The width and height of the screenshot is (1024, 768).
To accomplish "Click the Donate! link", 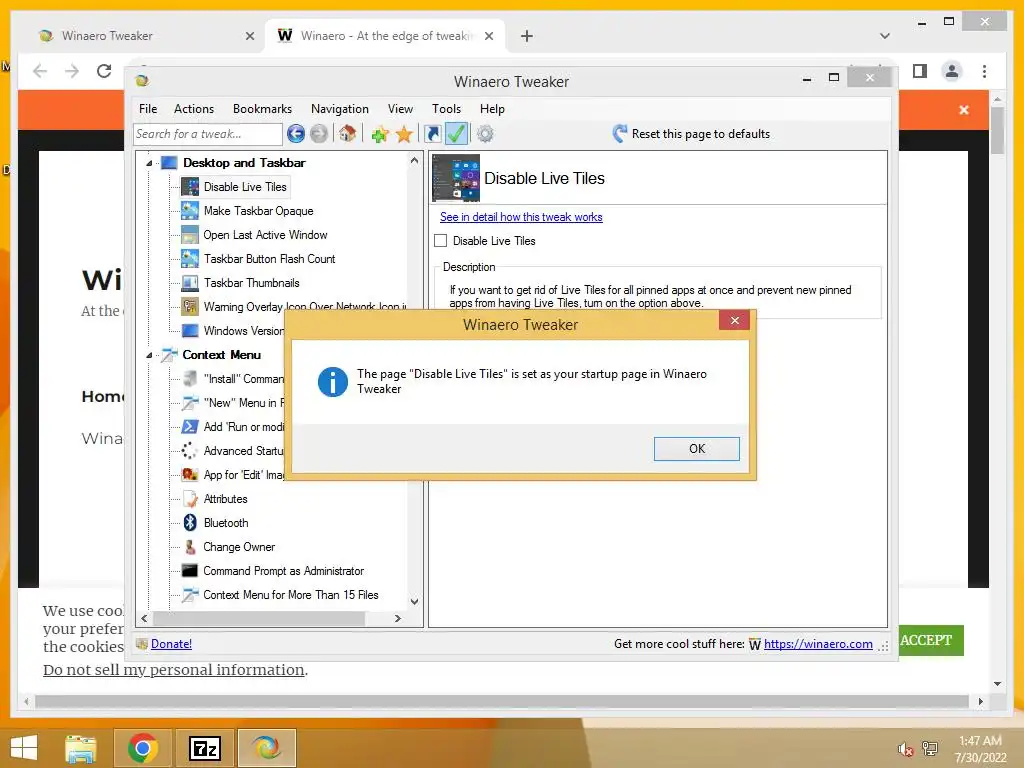I will (171, 644).
